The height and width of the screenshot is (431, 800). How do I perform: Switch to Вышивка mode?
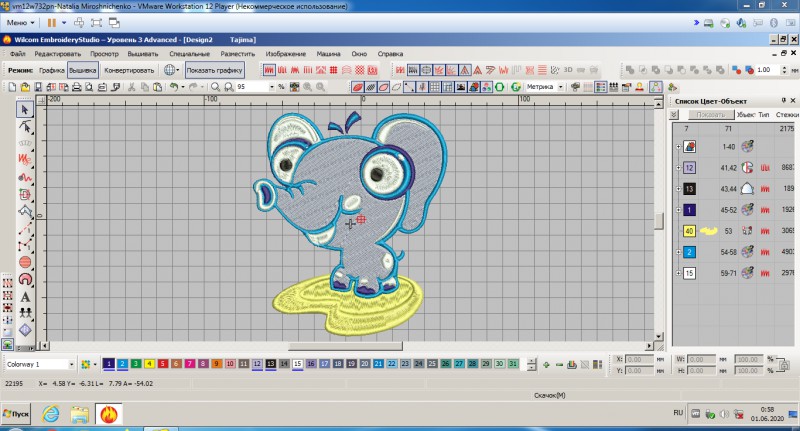click(82, 70)
